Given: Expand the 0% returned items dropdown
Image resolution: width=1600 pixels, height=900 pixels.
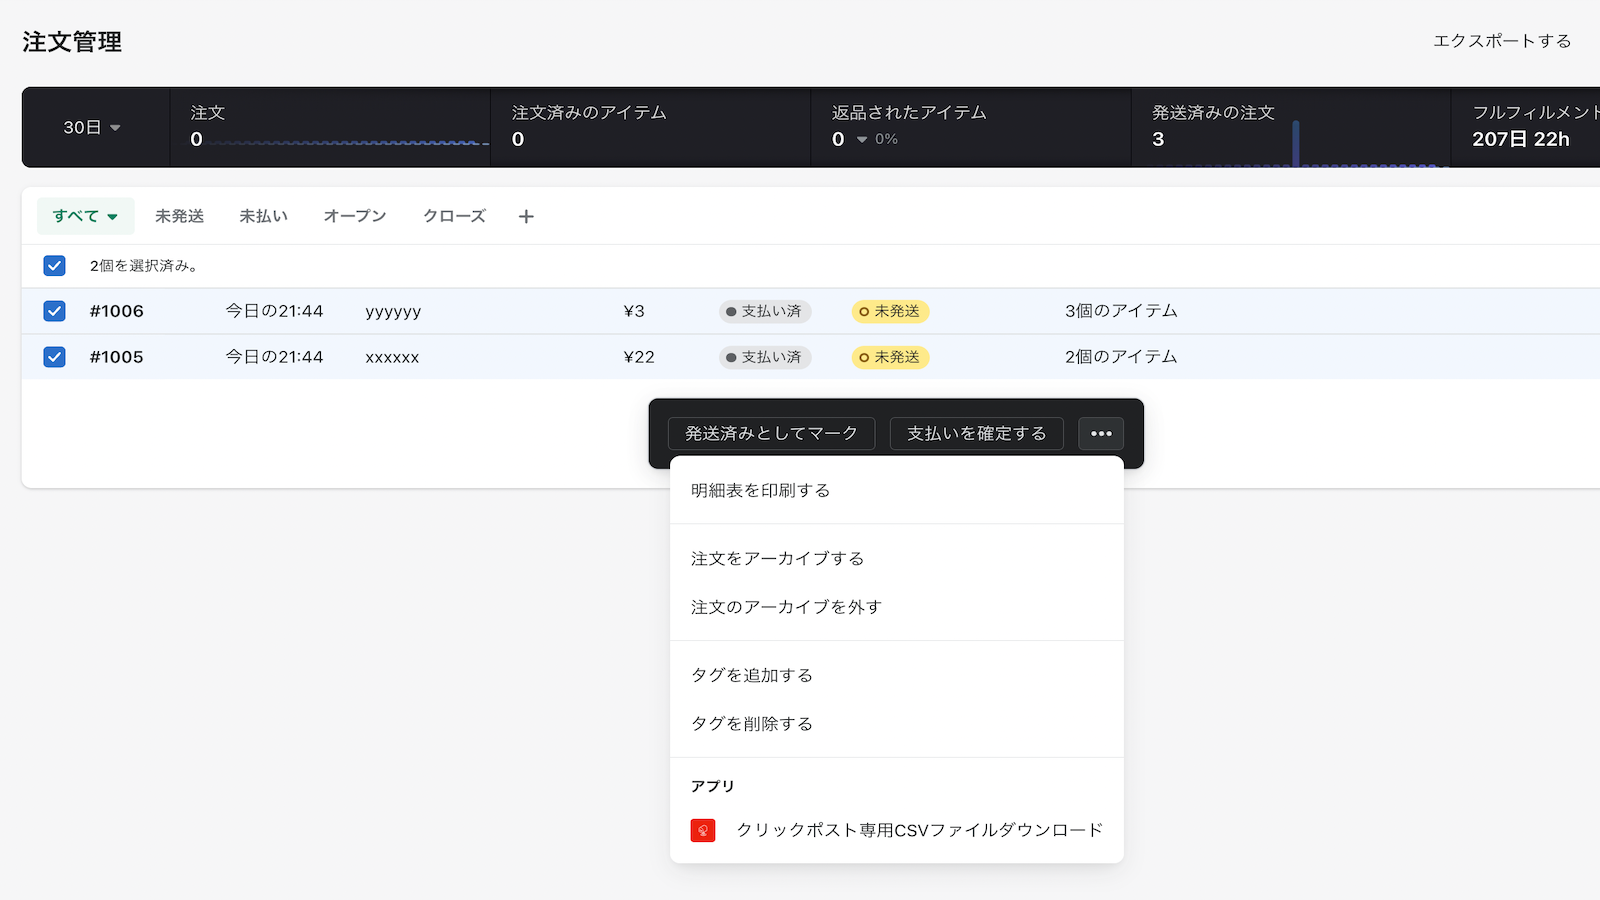Looking at the screenshot, I should coord(860,140).
